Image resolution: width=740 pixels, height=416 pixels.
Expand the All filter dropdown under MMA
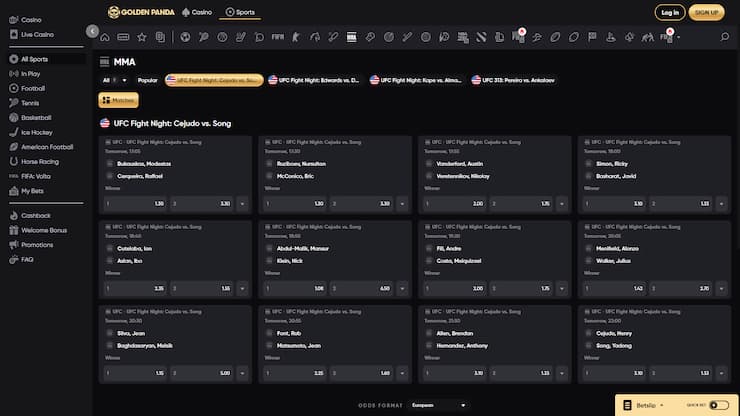click(115, 80)
